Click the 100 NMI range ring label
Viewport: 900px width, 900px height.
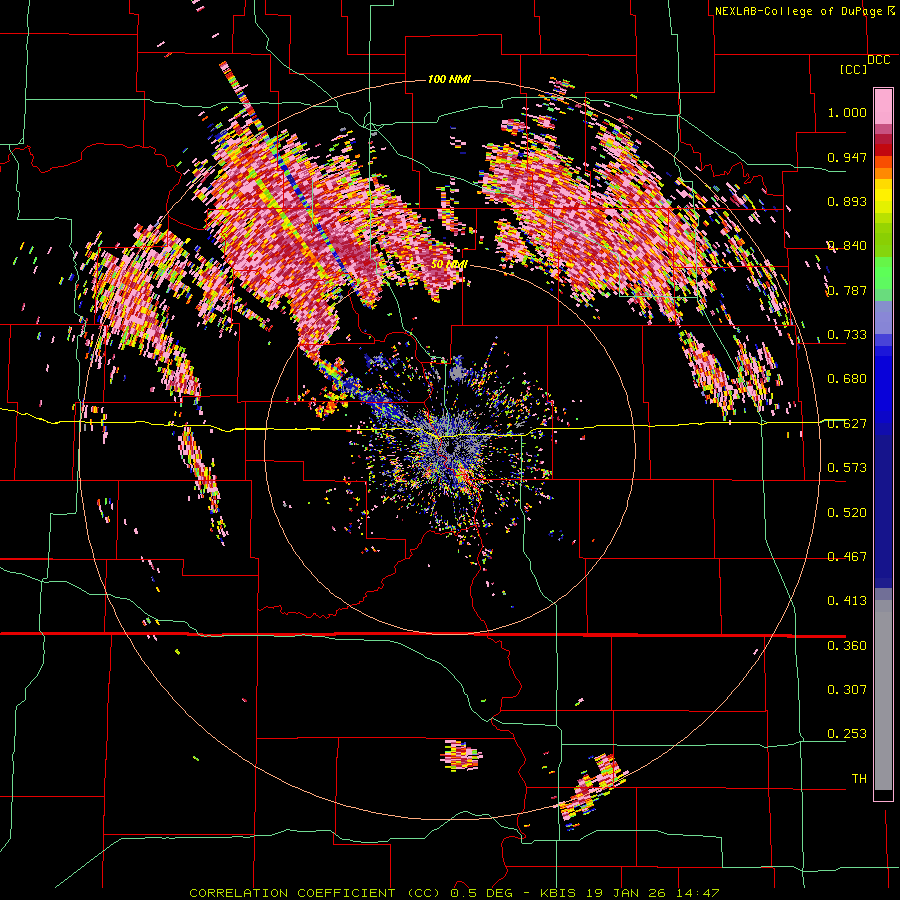(449, 79)
